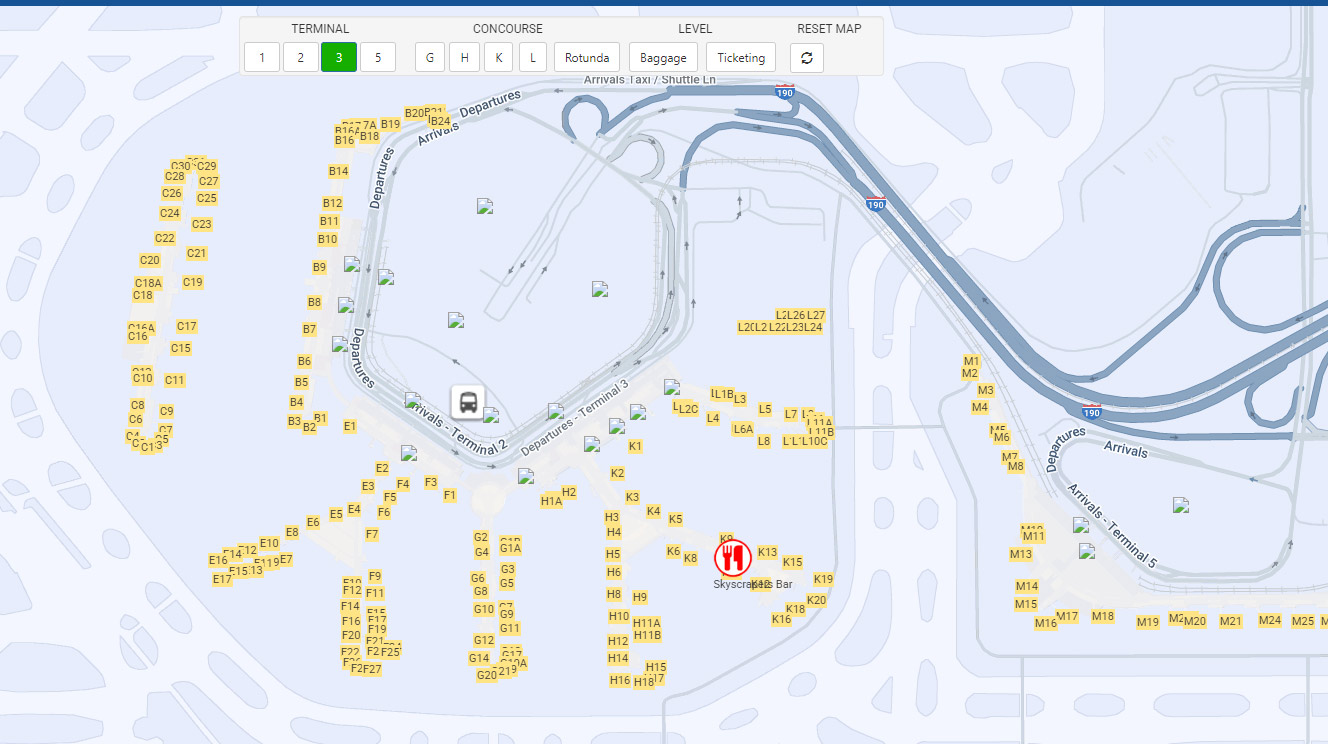Filter by Concourse K

point(498,58)
